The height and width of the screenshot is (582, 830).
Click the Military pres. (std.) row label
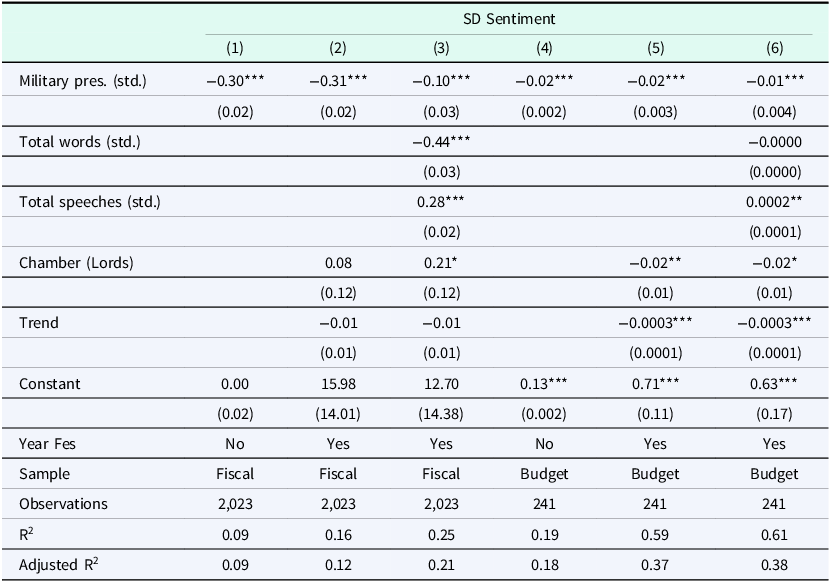click(x=83, y=81)
